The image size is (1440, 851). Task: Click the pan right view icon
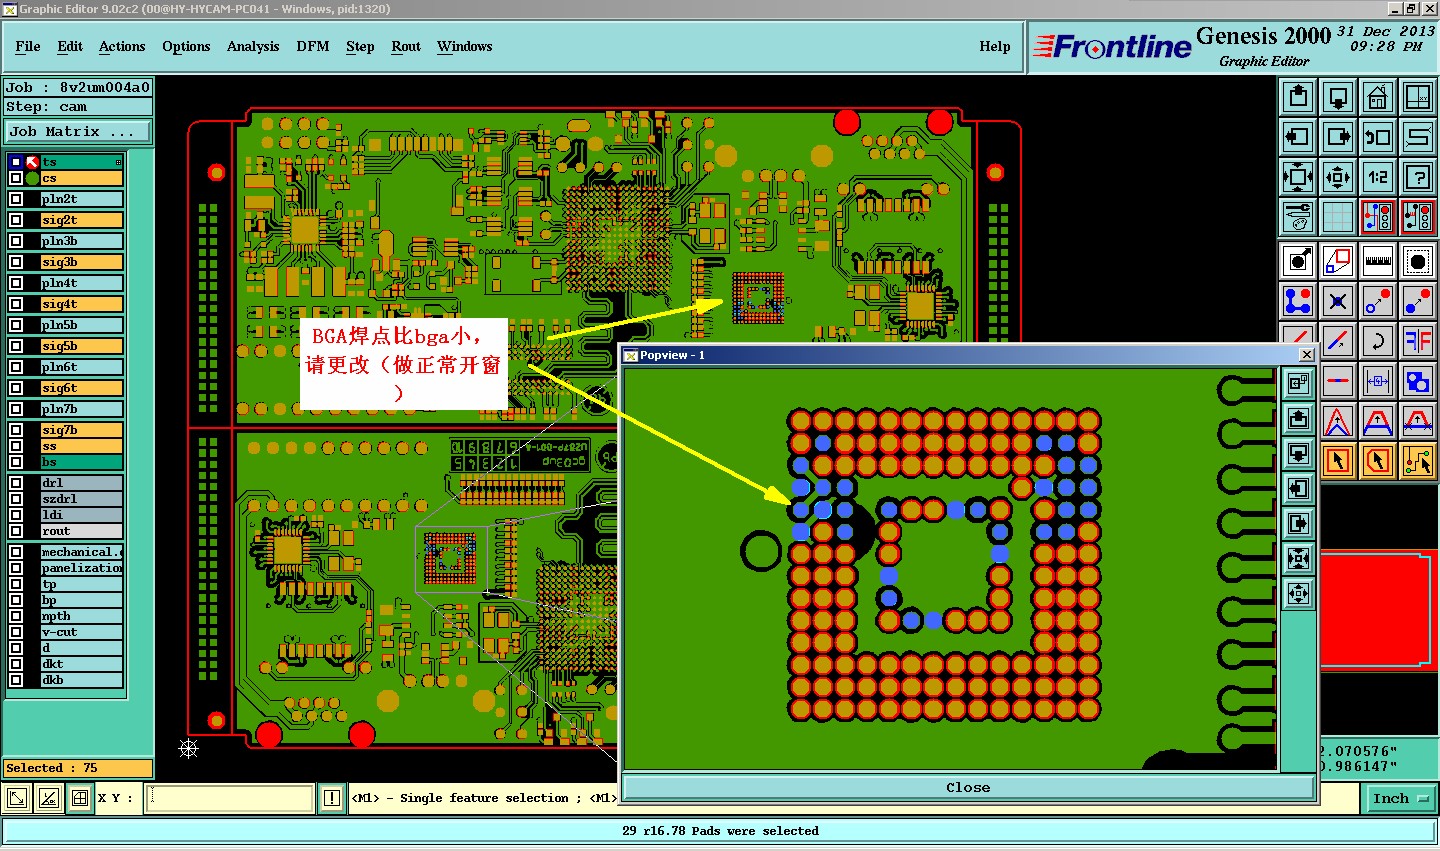(x=1338, y=137)
